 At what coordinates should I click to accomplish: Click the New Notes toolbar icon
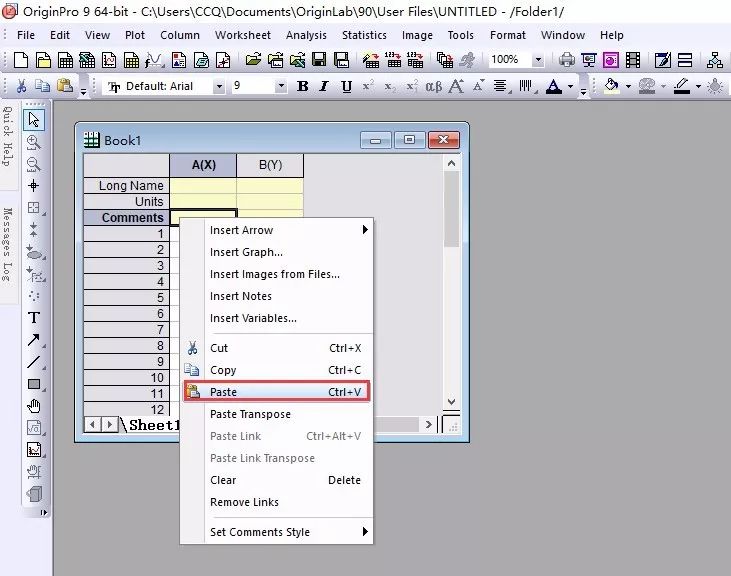(201, 60)
